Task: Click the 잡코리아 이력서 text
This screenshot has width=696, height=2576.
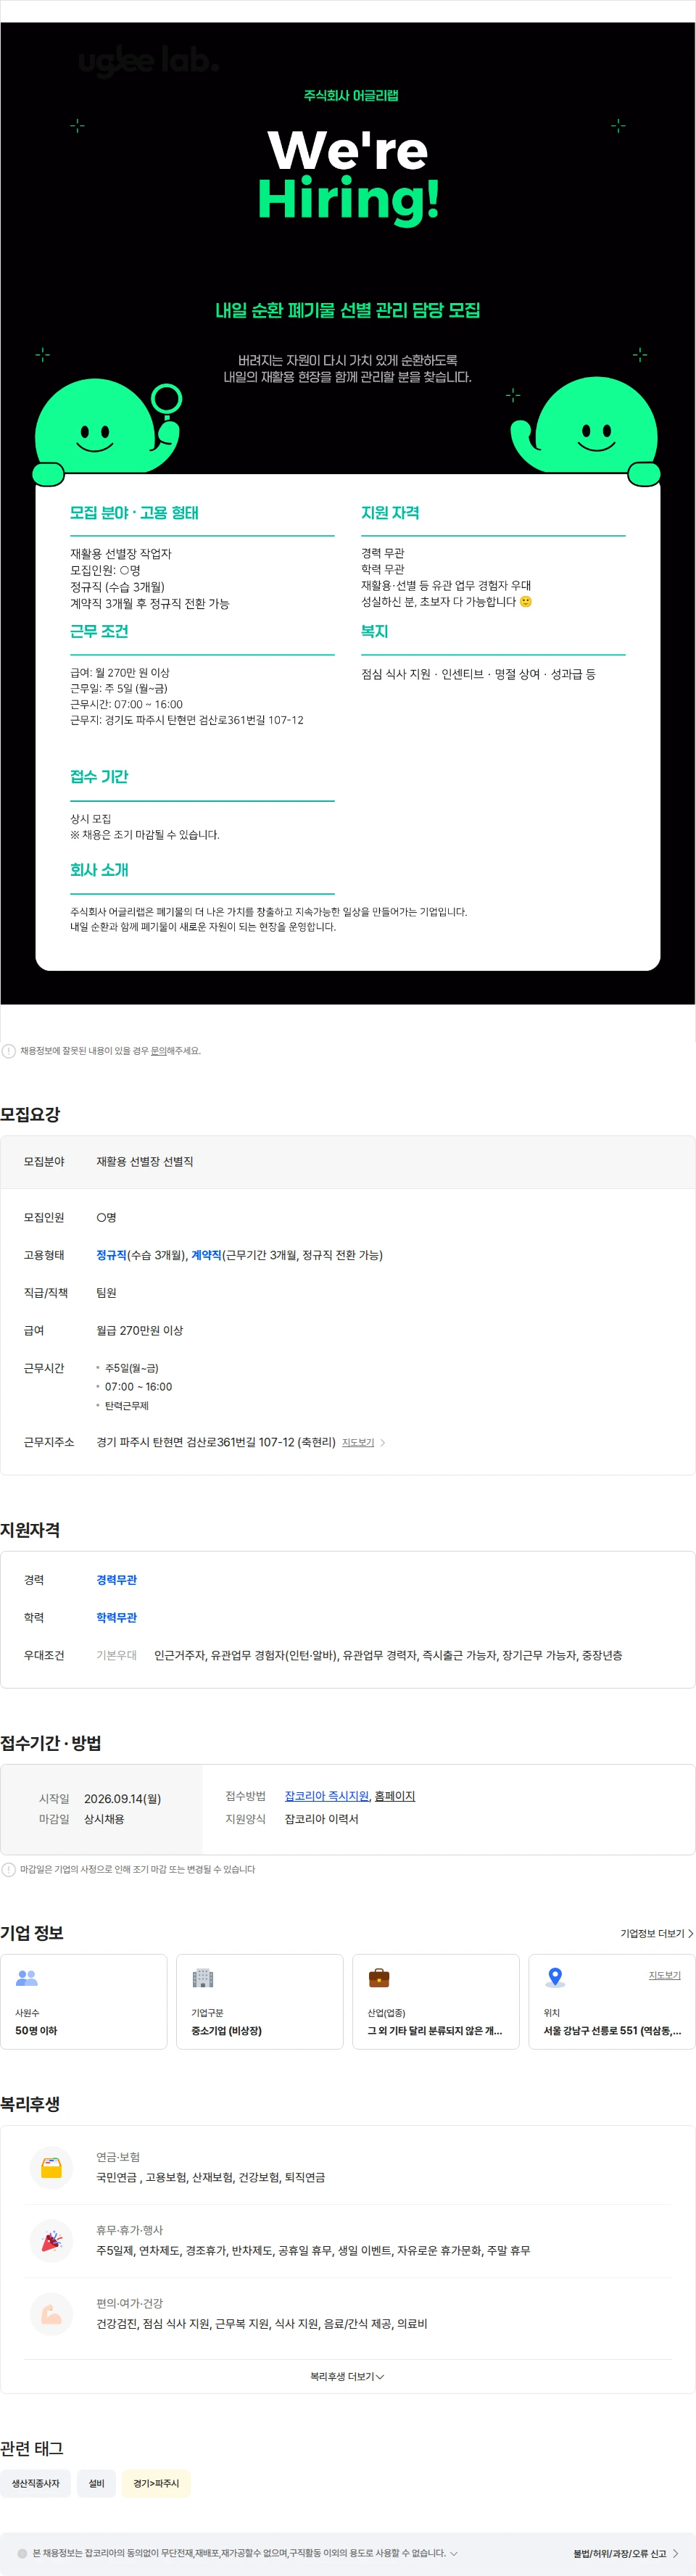Action: click(x=321, y=1819)
